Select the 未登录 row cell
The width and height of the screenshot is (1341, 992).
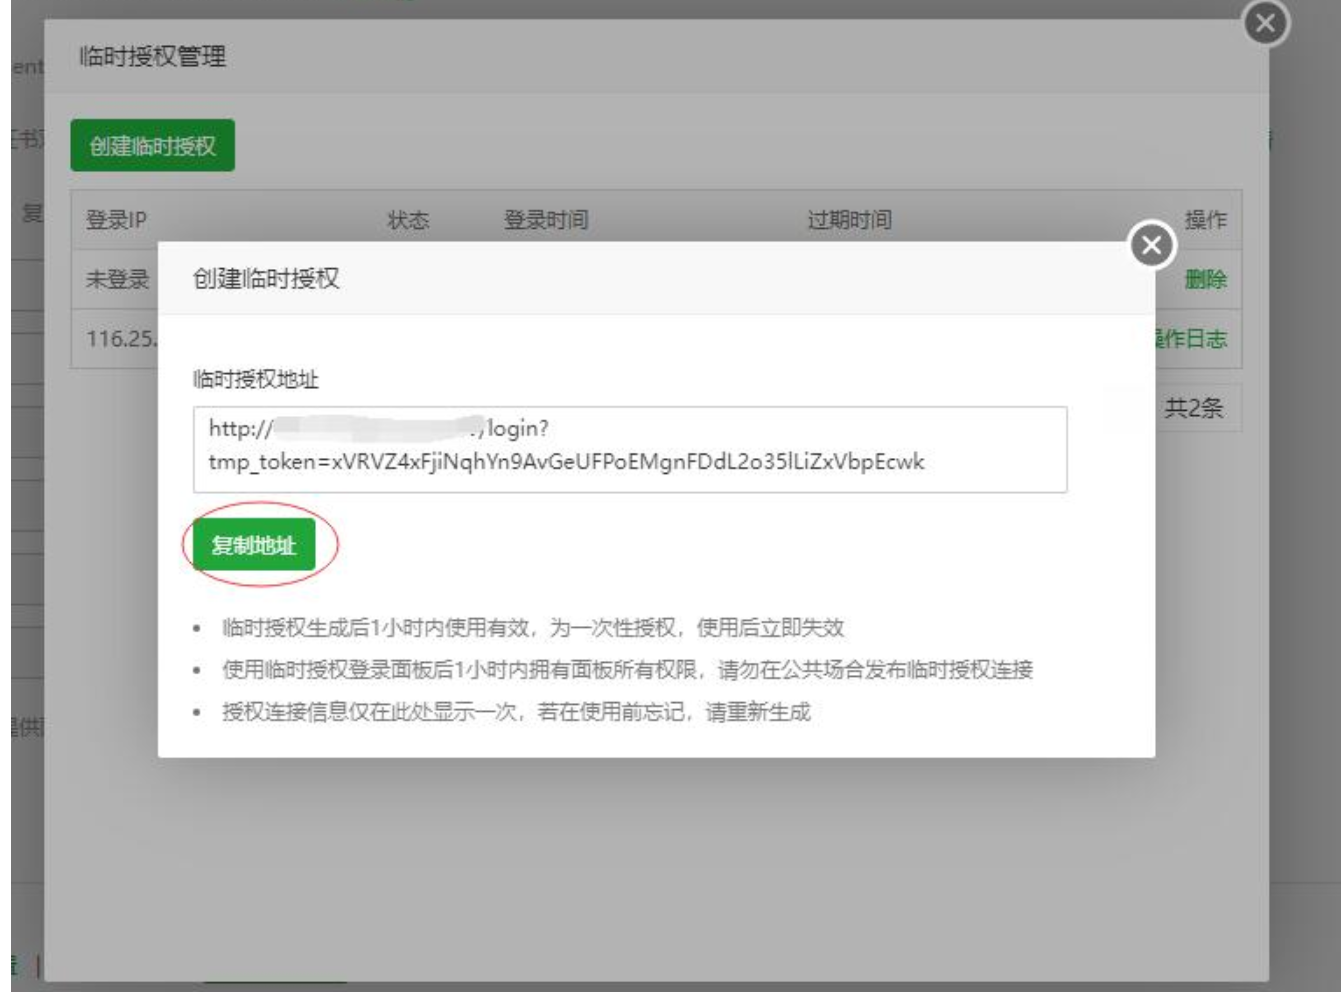click(117, 280)
